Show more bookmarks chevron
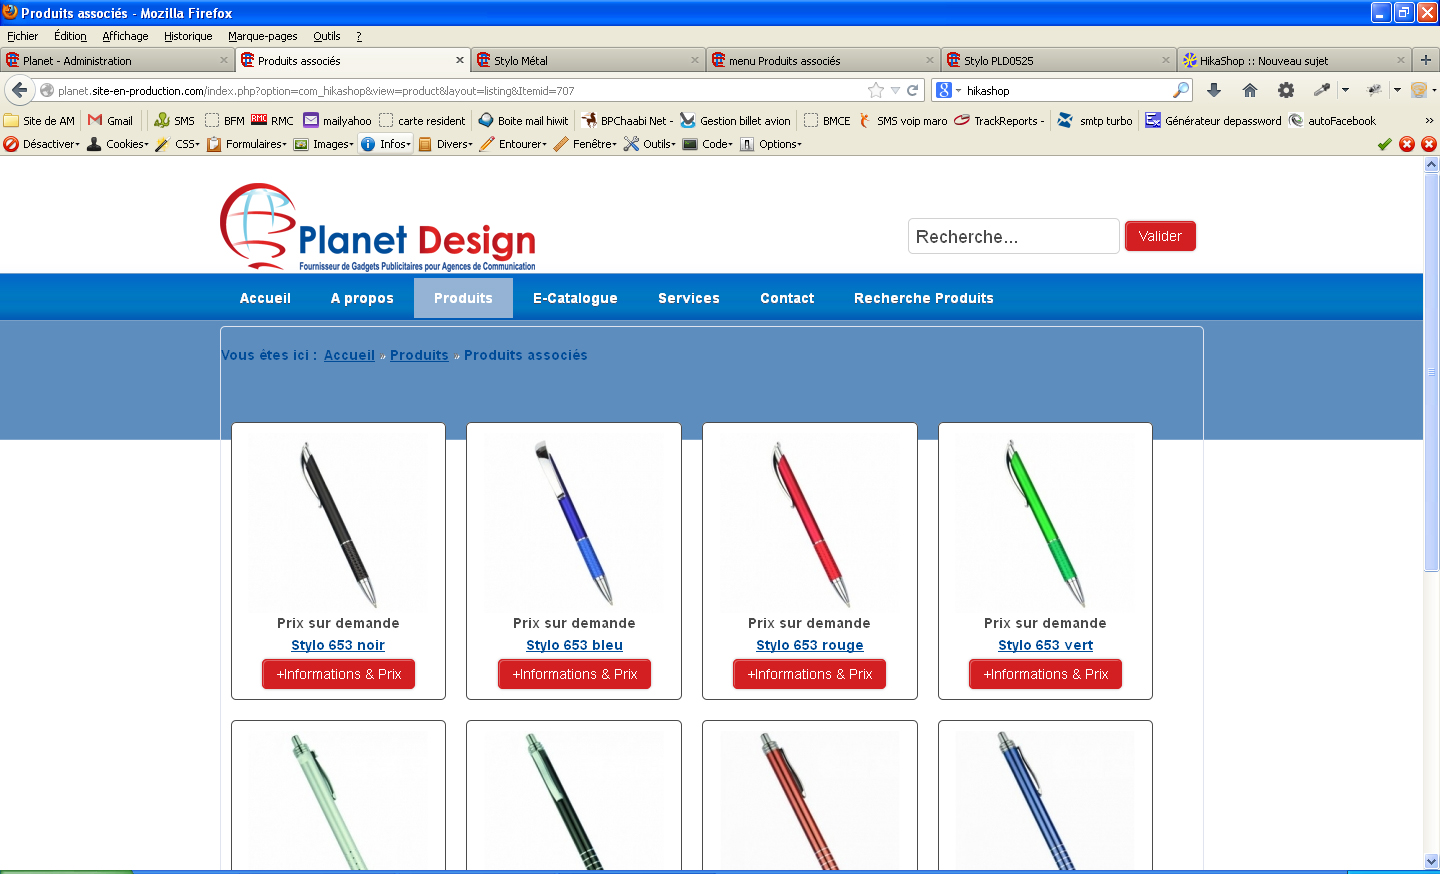This screenshot has height=874, width=1440. pos(1429,120)
